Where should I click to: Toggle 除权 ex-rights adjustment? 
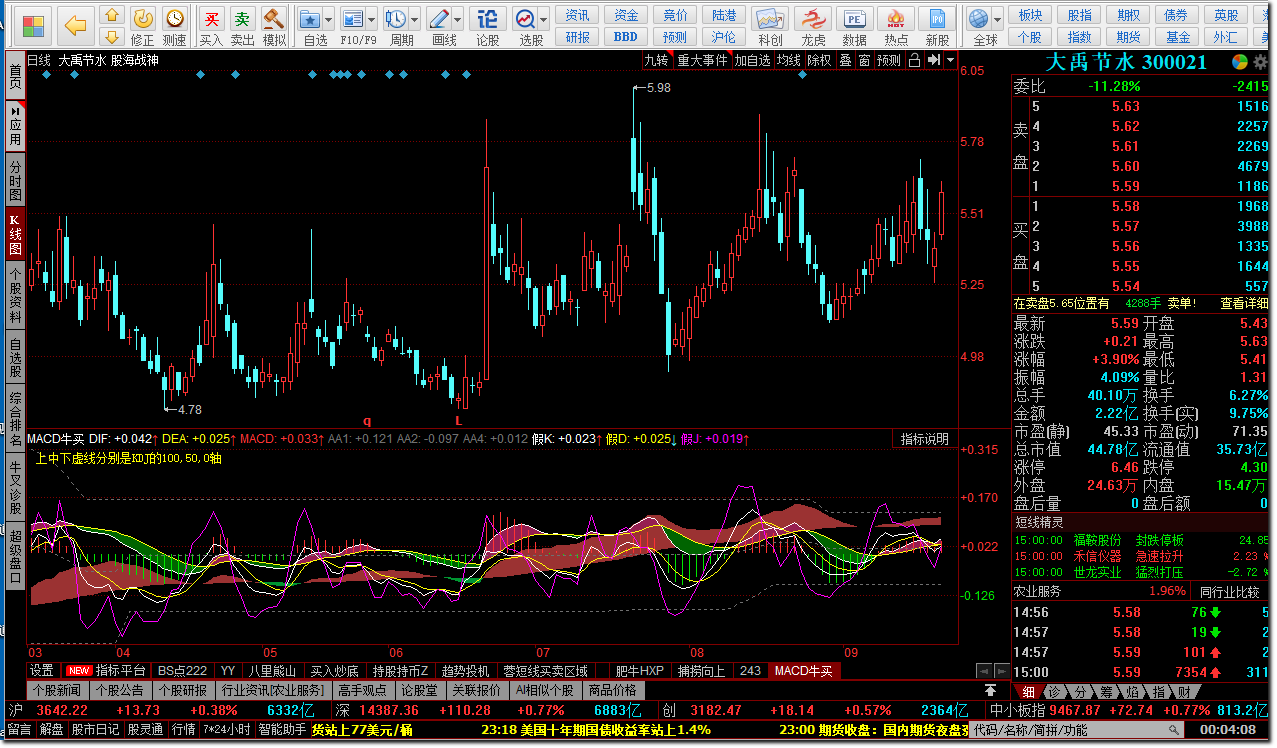pos(820,60)
